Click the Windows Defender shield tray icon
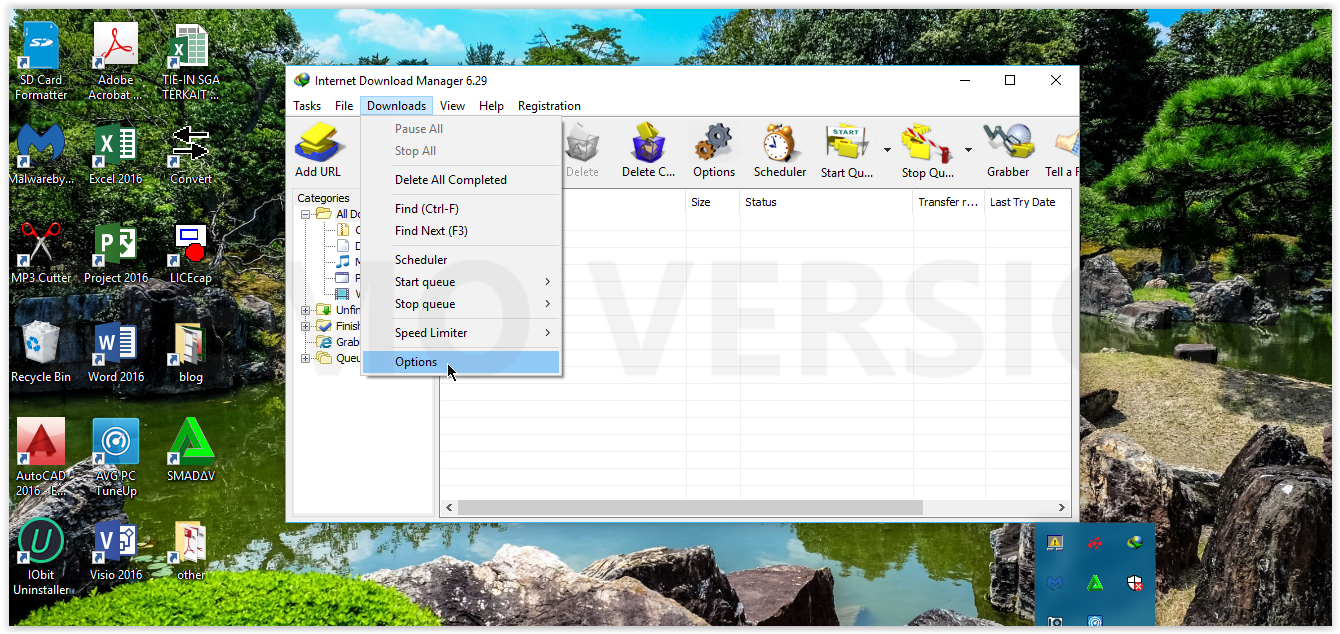The image size is (1340, 634). (1135, 582)
